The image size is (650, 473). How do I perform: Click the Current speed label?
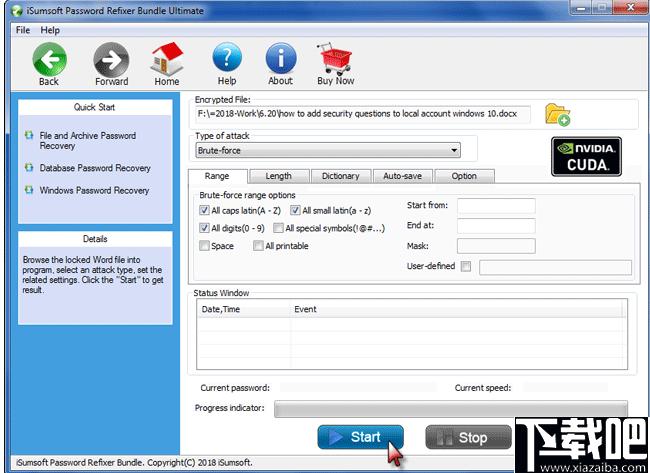[483, 388]
